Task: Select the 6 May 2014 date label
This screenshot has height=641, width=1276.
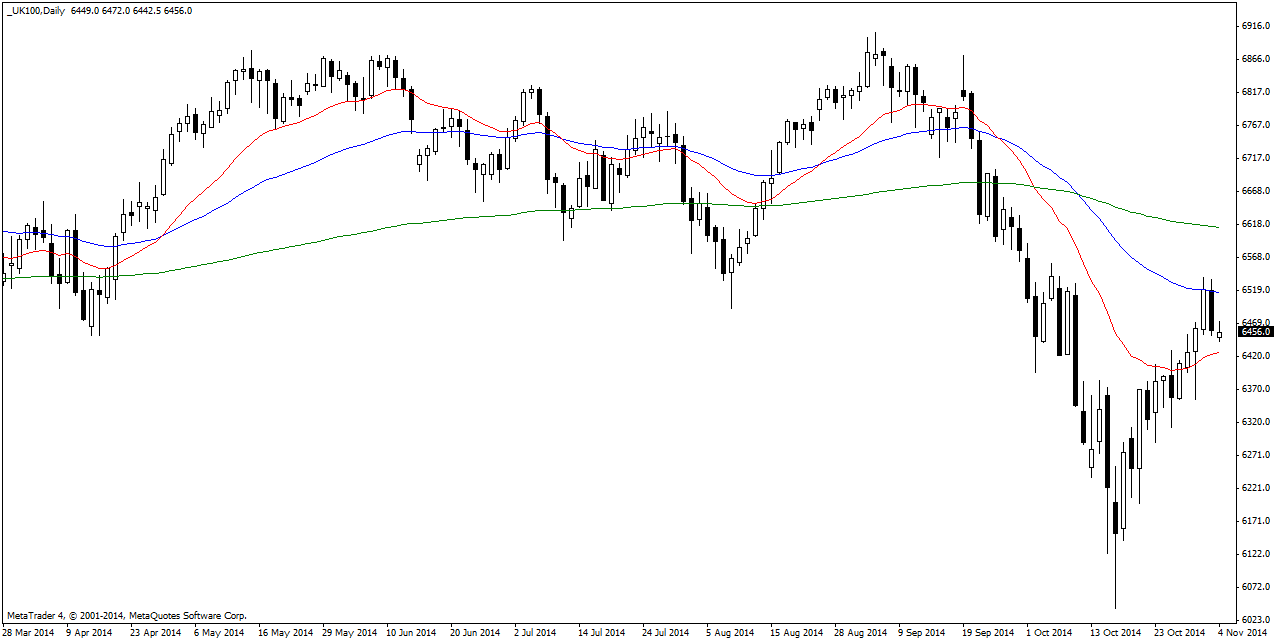Action: click(218, 632)
